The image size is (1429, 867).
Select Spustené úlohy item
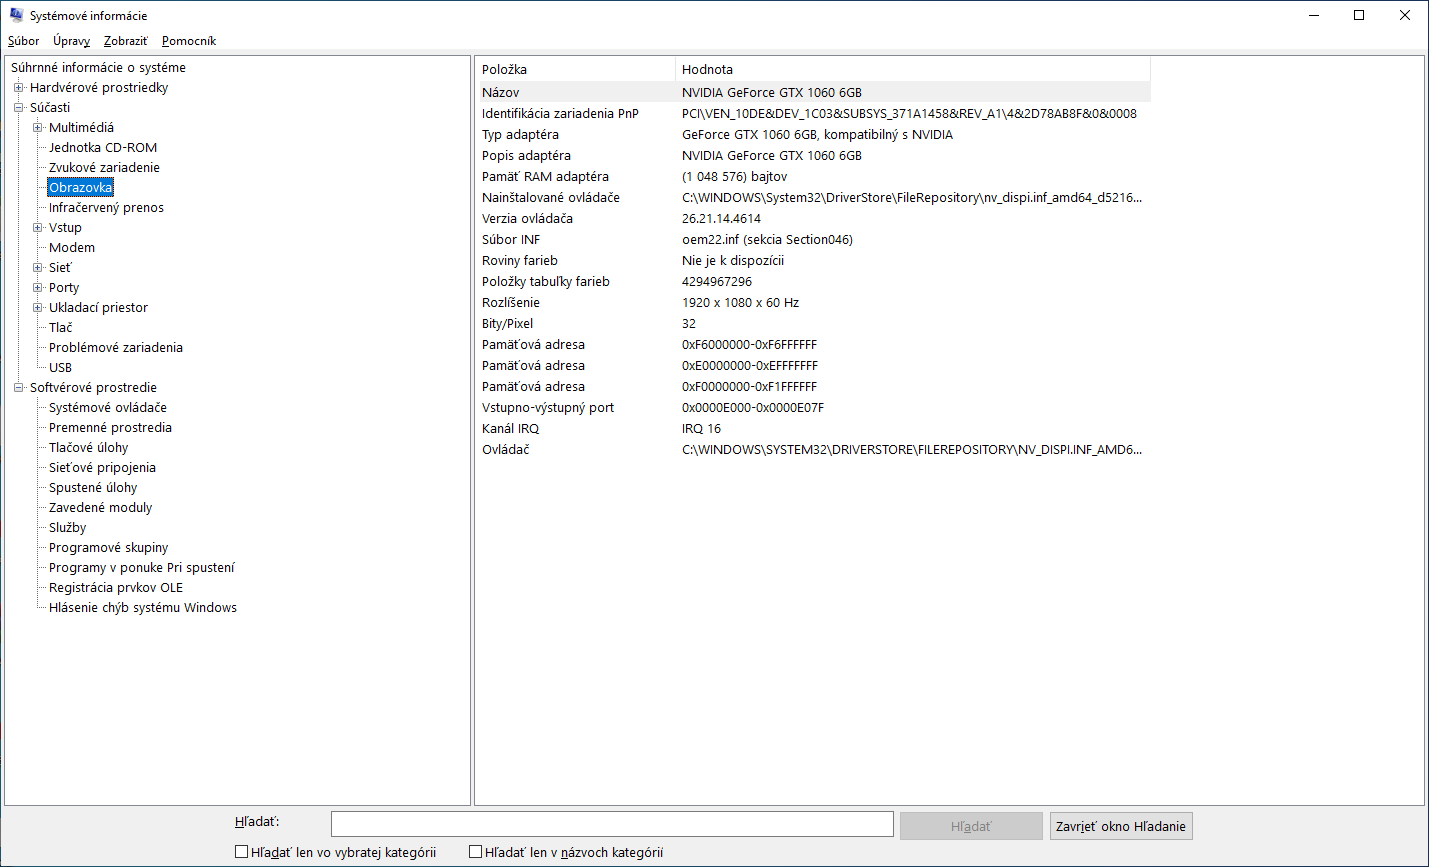pos(93,487)
